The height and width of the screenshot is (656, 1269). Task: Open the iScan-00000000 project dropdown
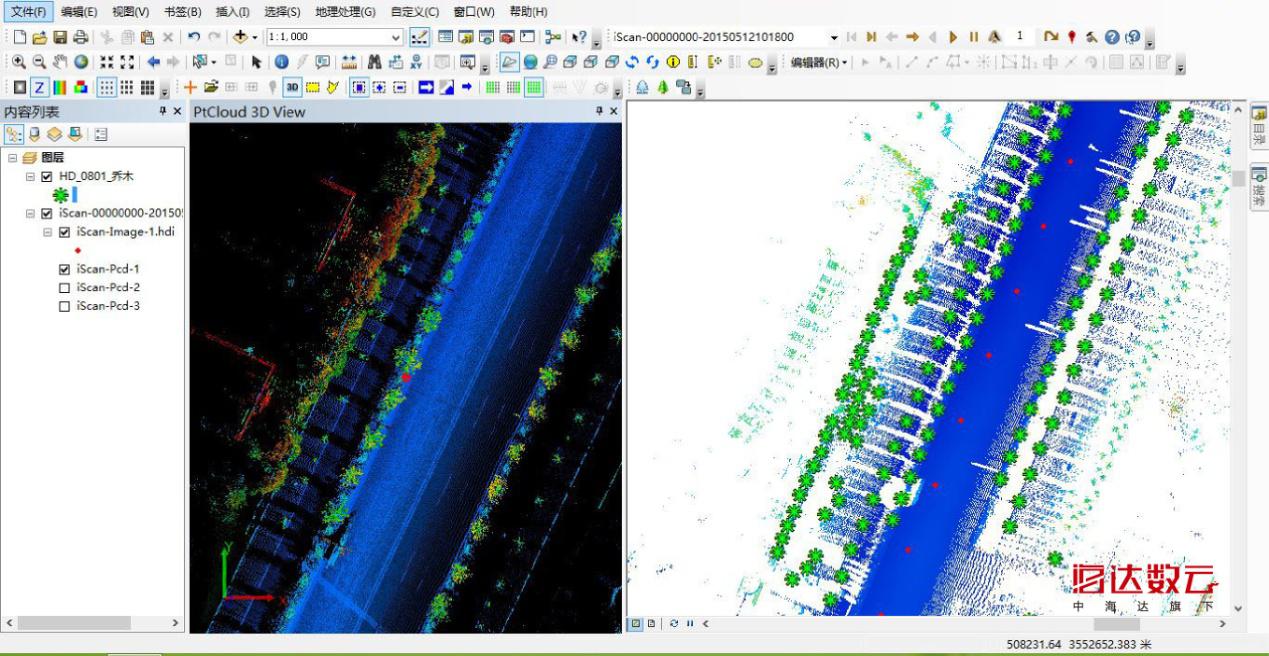click(x=833, y=37)
